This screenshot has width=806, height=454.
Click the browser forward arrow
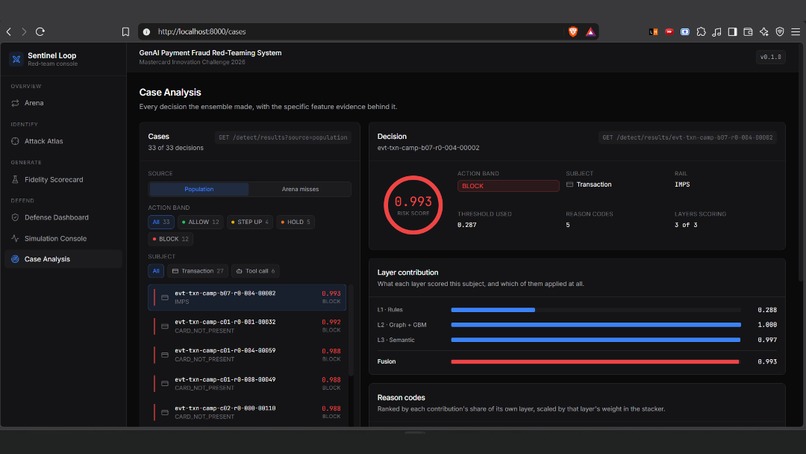24,32
